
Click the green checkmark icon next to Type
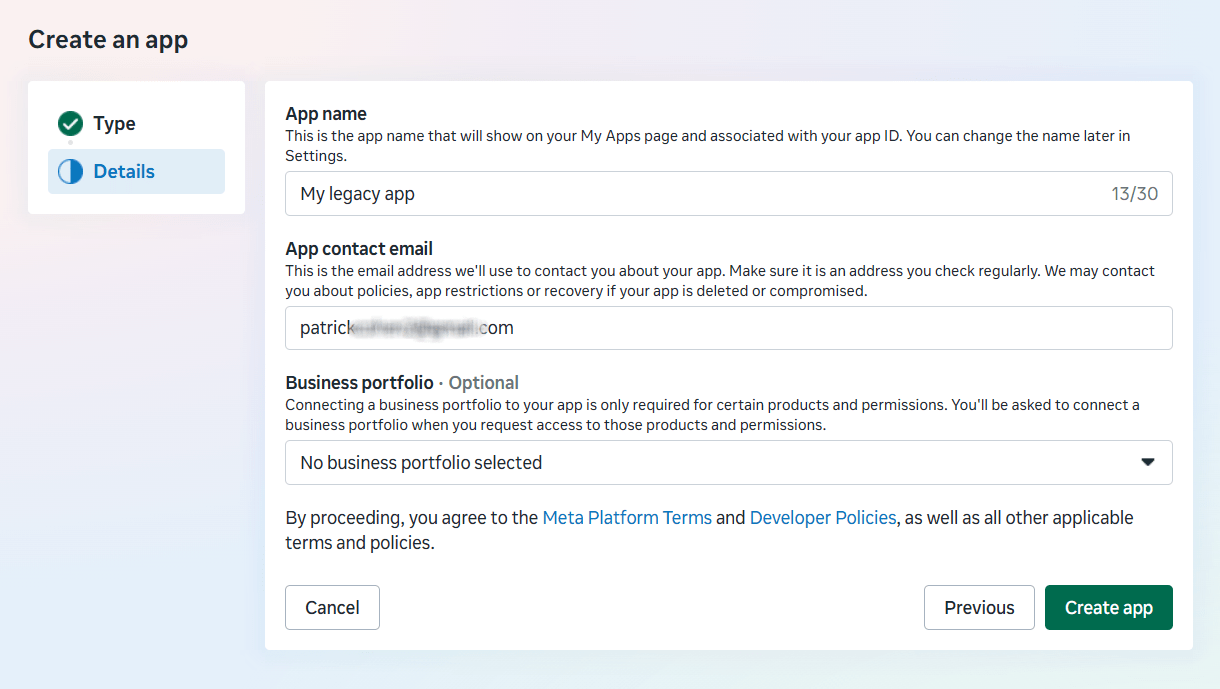coord(70,124)
